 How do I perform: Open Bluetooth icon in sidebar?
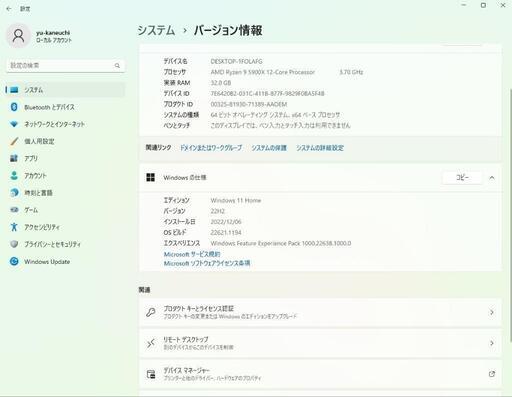(14, 107)
